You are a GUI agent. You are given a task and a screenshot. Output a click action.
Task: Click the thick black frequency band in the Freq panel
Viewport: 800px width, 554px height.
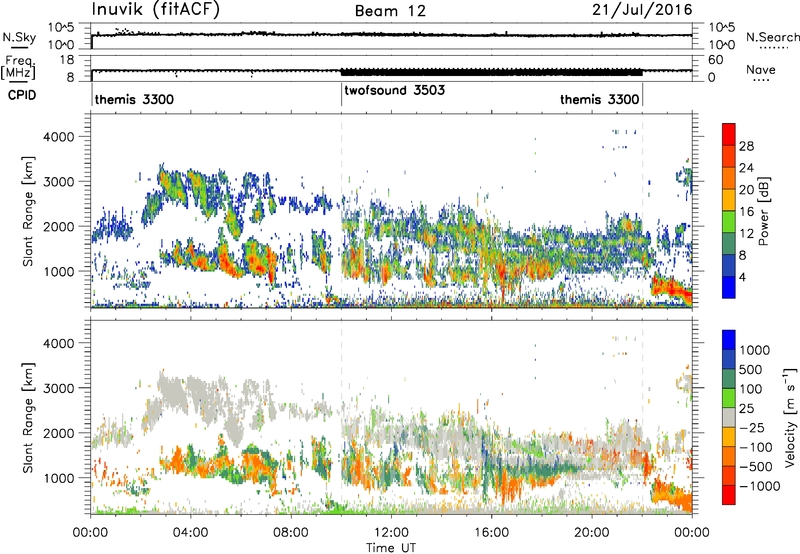[x=491, y=72]
